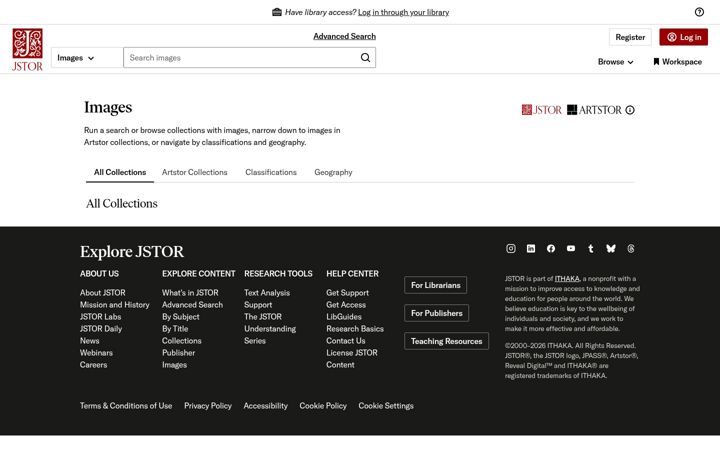Open JSTOR's Instagram page icon
Viewport: 720px width, 450px height.
pyautogui.click(x=511, y=248)
